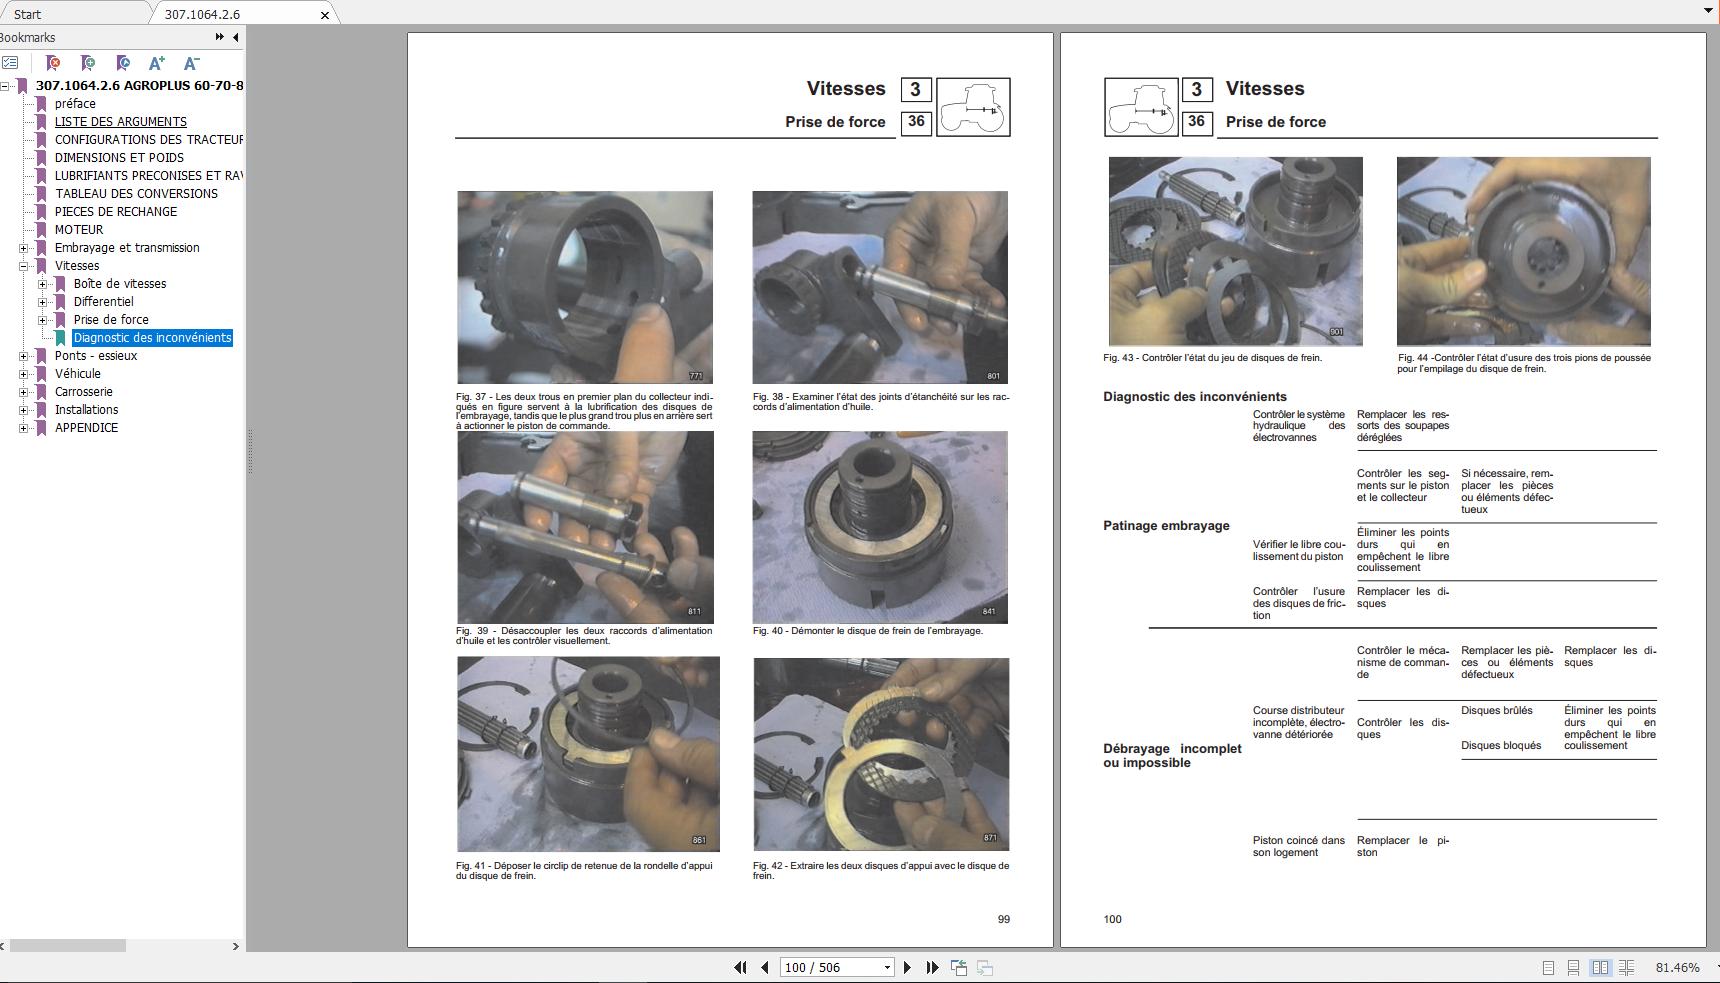This screenshot has height=983, width=1720.
Task: Go to the first page
Action: click(740, 967)
